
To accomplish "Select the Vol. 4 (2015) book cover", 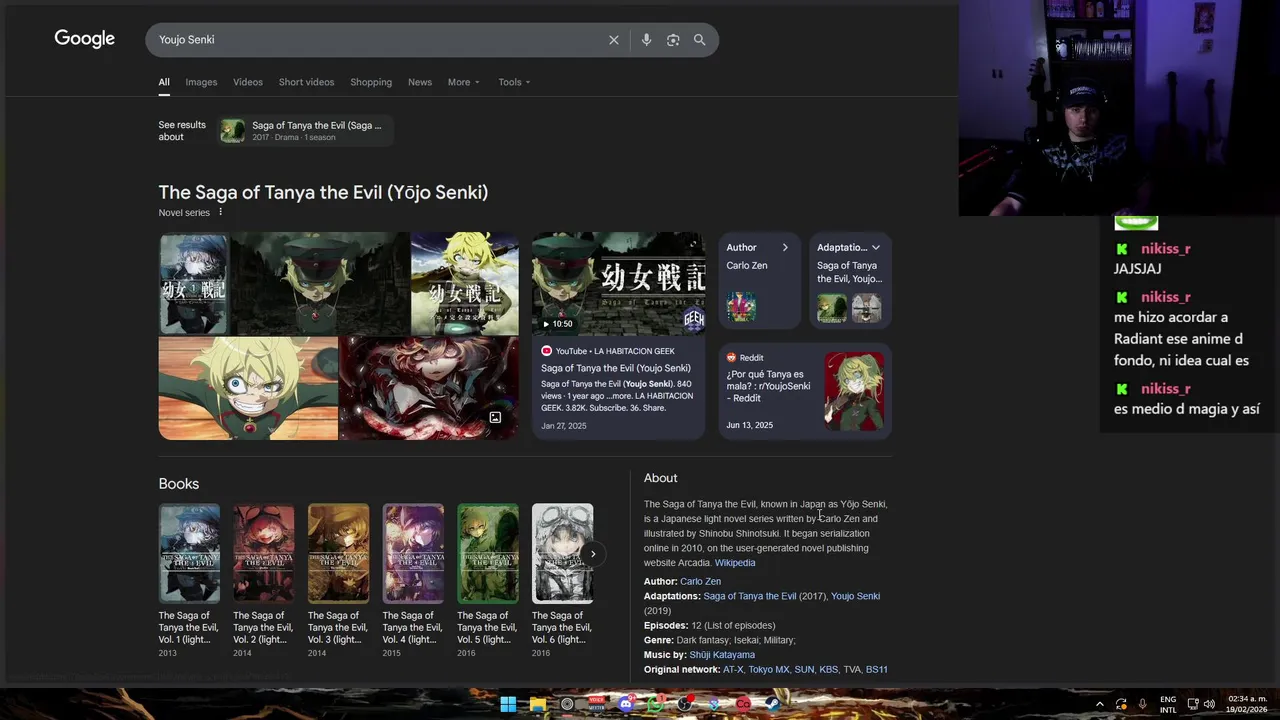I will (x=413, y=553).
